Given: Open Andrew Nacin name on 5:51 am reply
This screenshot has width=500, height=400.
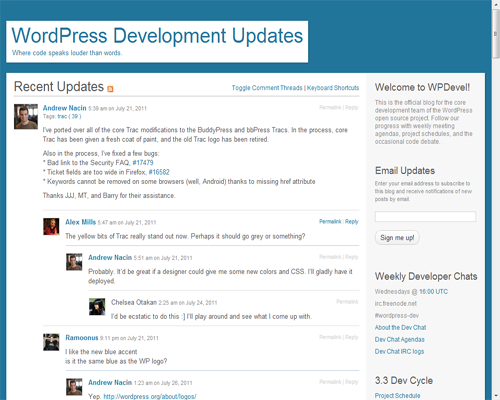Looking at the screenshot, I should pyautogui.click(x=110, y=257).
